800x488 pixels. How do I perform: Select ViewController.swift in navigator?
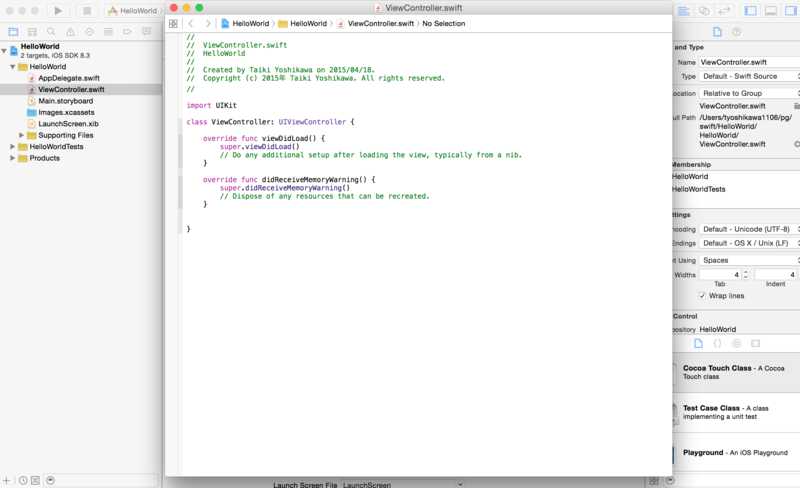pyautogui.click(x=71, y=89)
